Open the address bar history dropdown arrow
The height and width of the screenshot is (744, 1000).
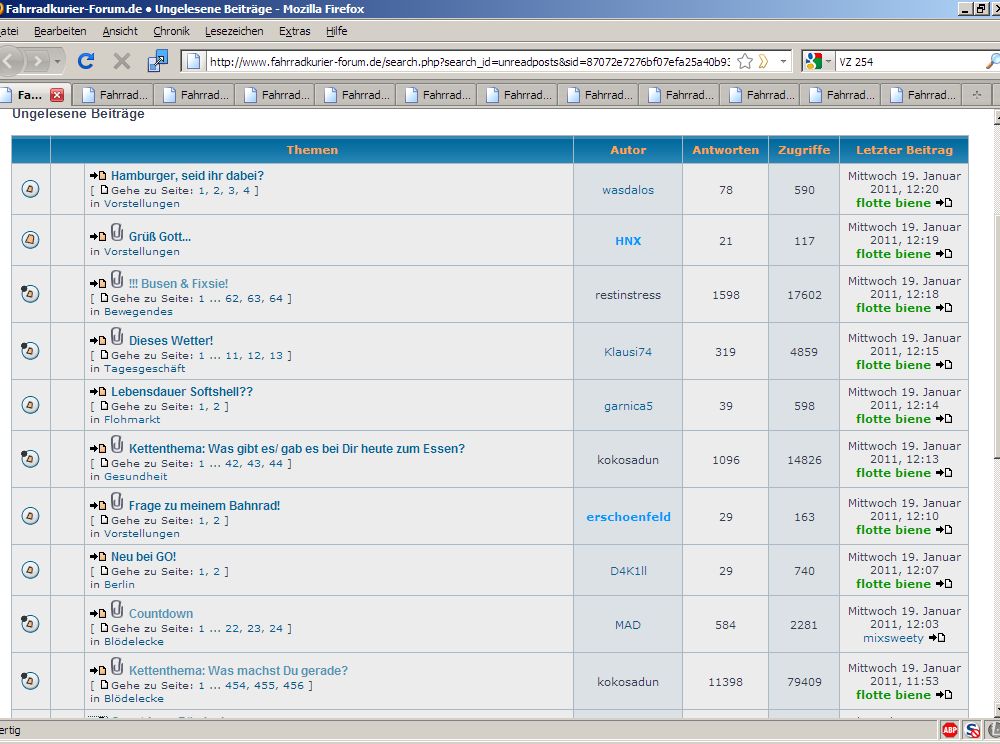pyautogui.click(x=783, y=61)
